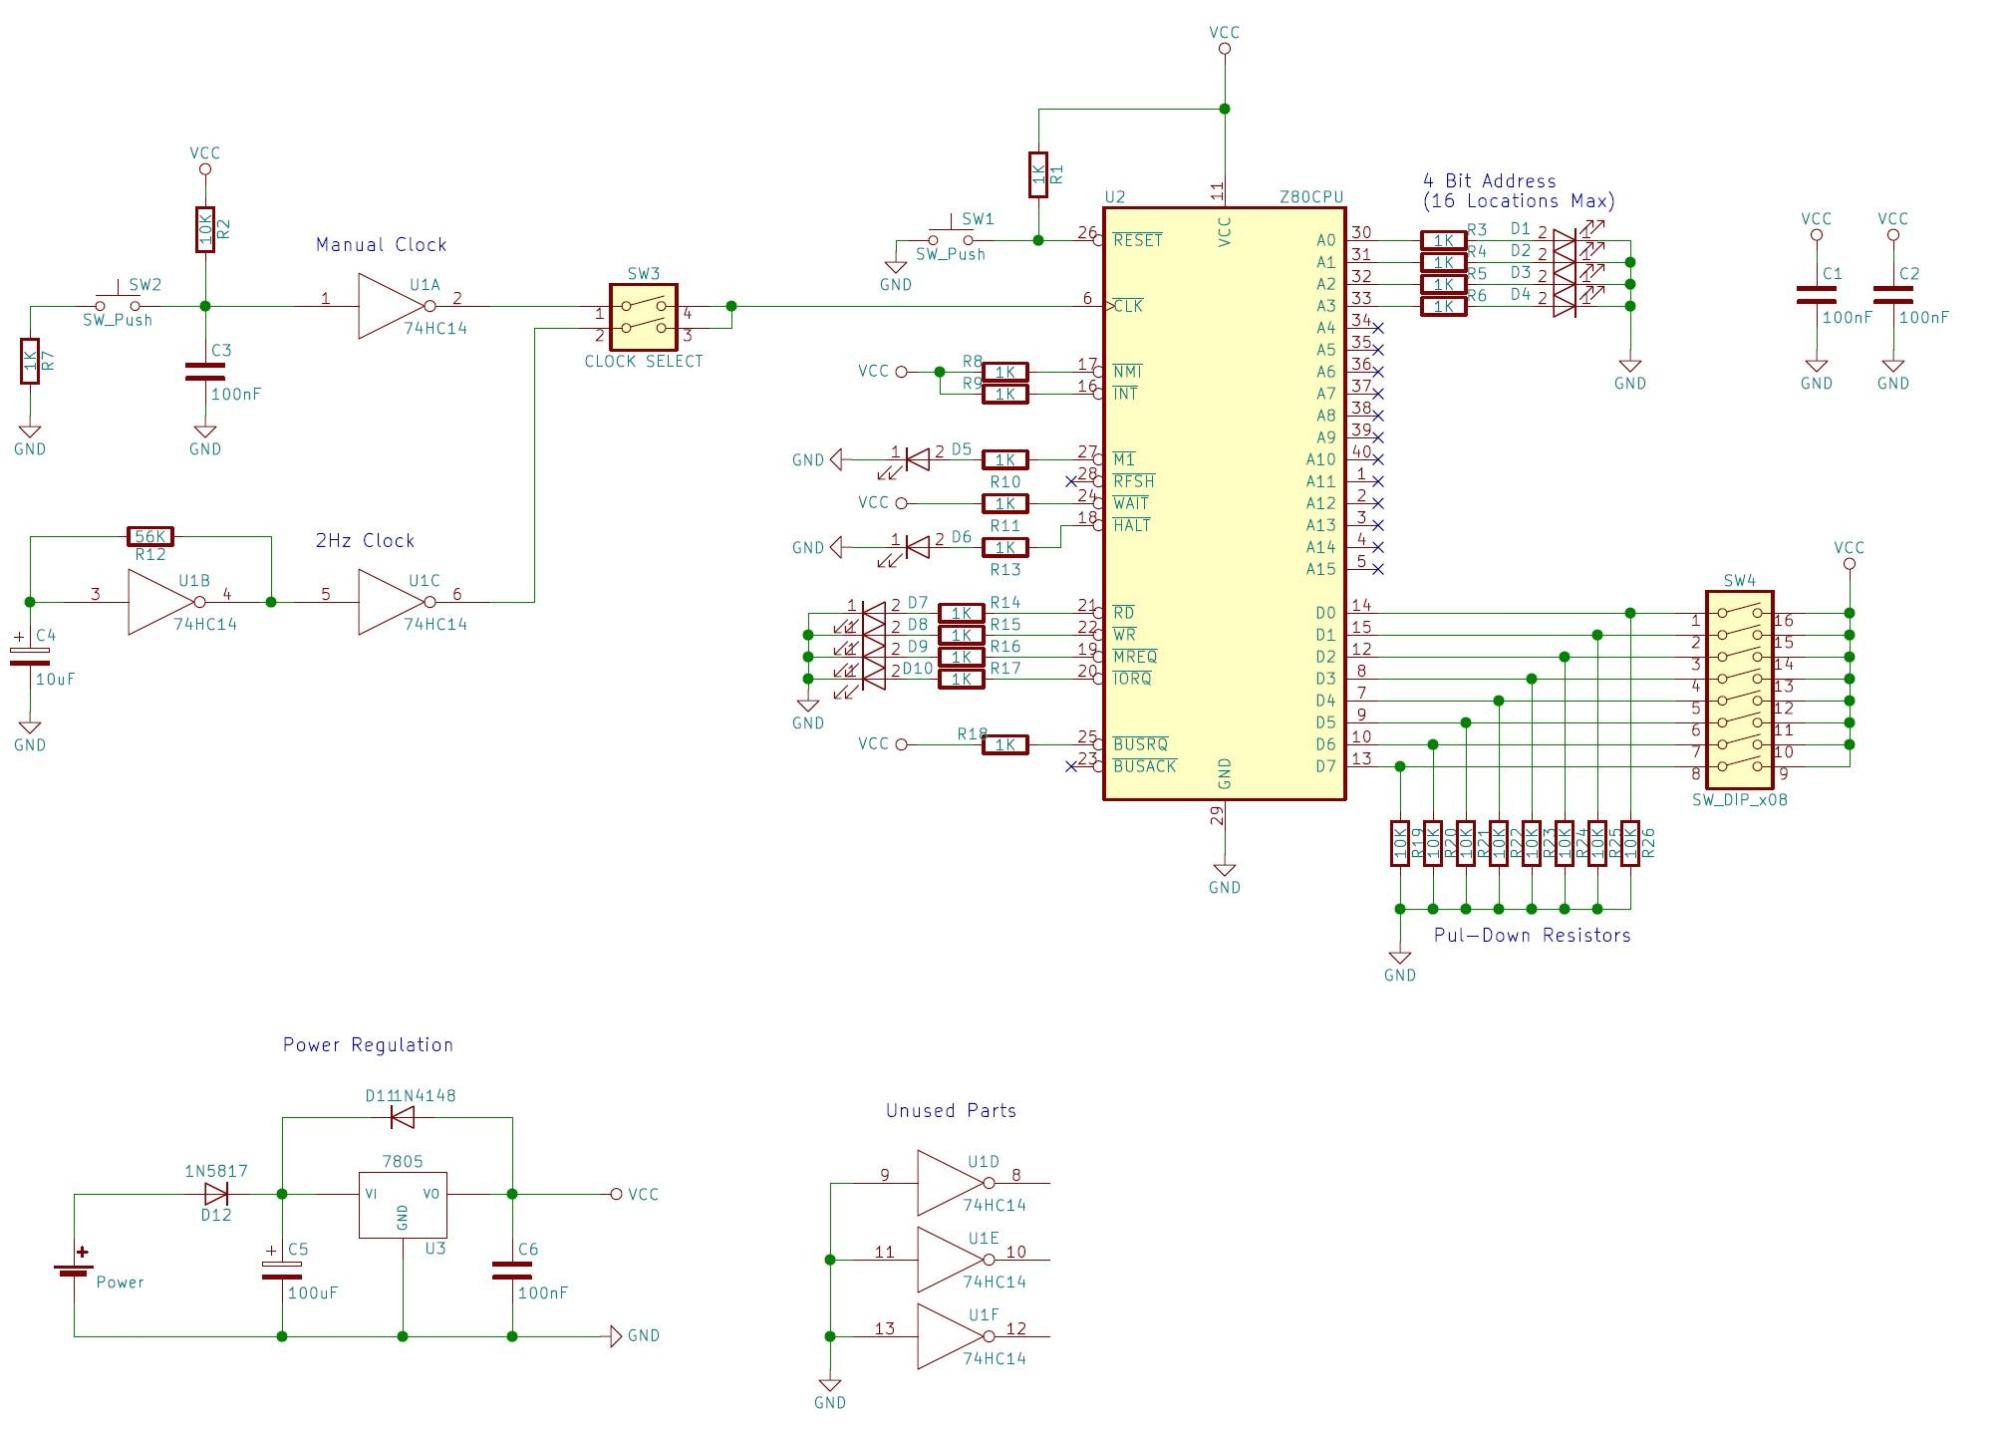Click the D11 1N4148 diode

(402, 1117)
